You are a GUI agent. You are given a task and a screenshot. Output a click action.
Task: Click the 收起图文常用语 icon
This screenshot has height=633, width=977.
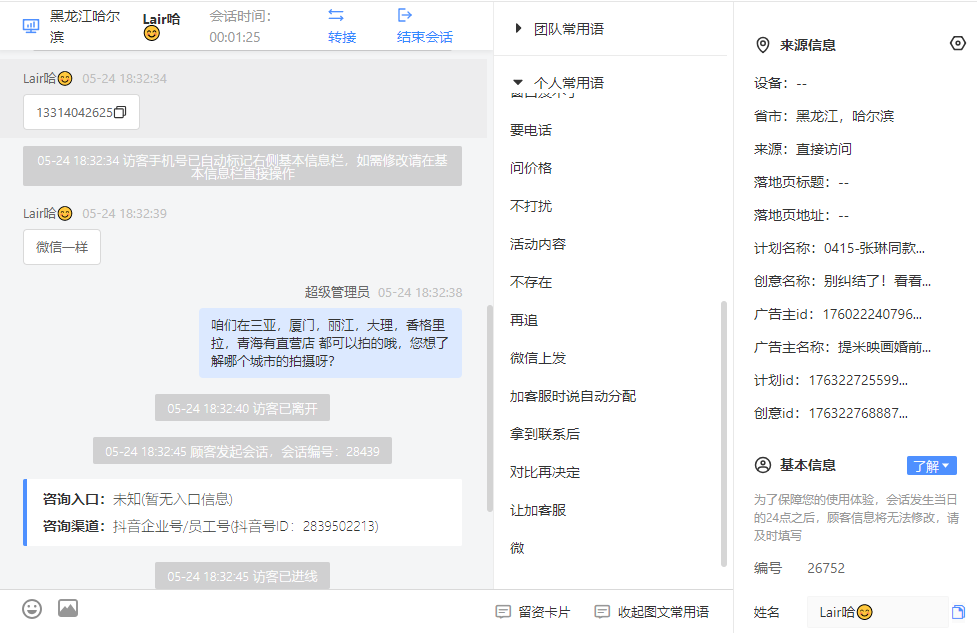point(602,612)
